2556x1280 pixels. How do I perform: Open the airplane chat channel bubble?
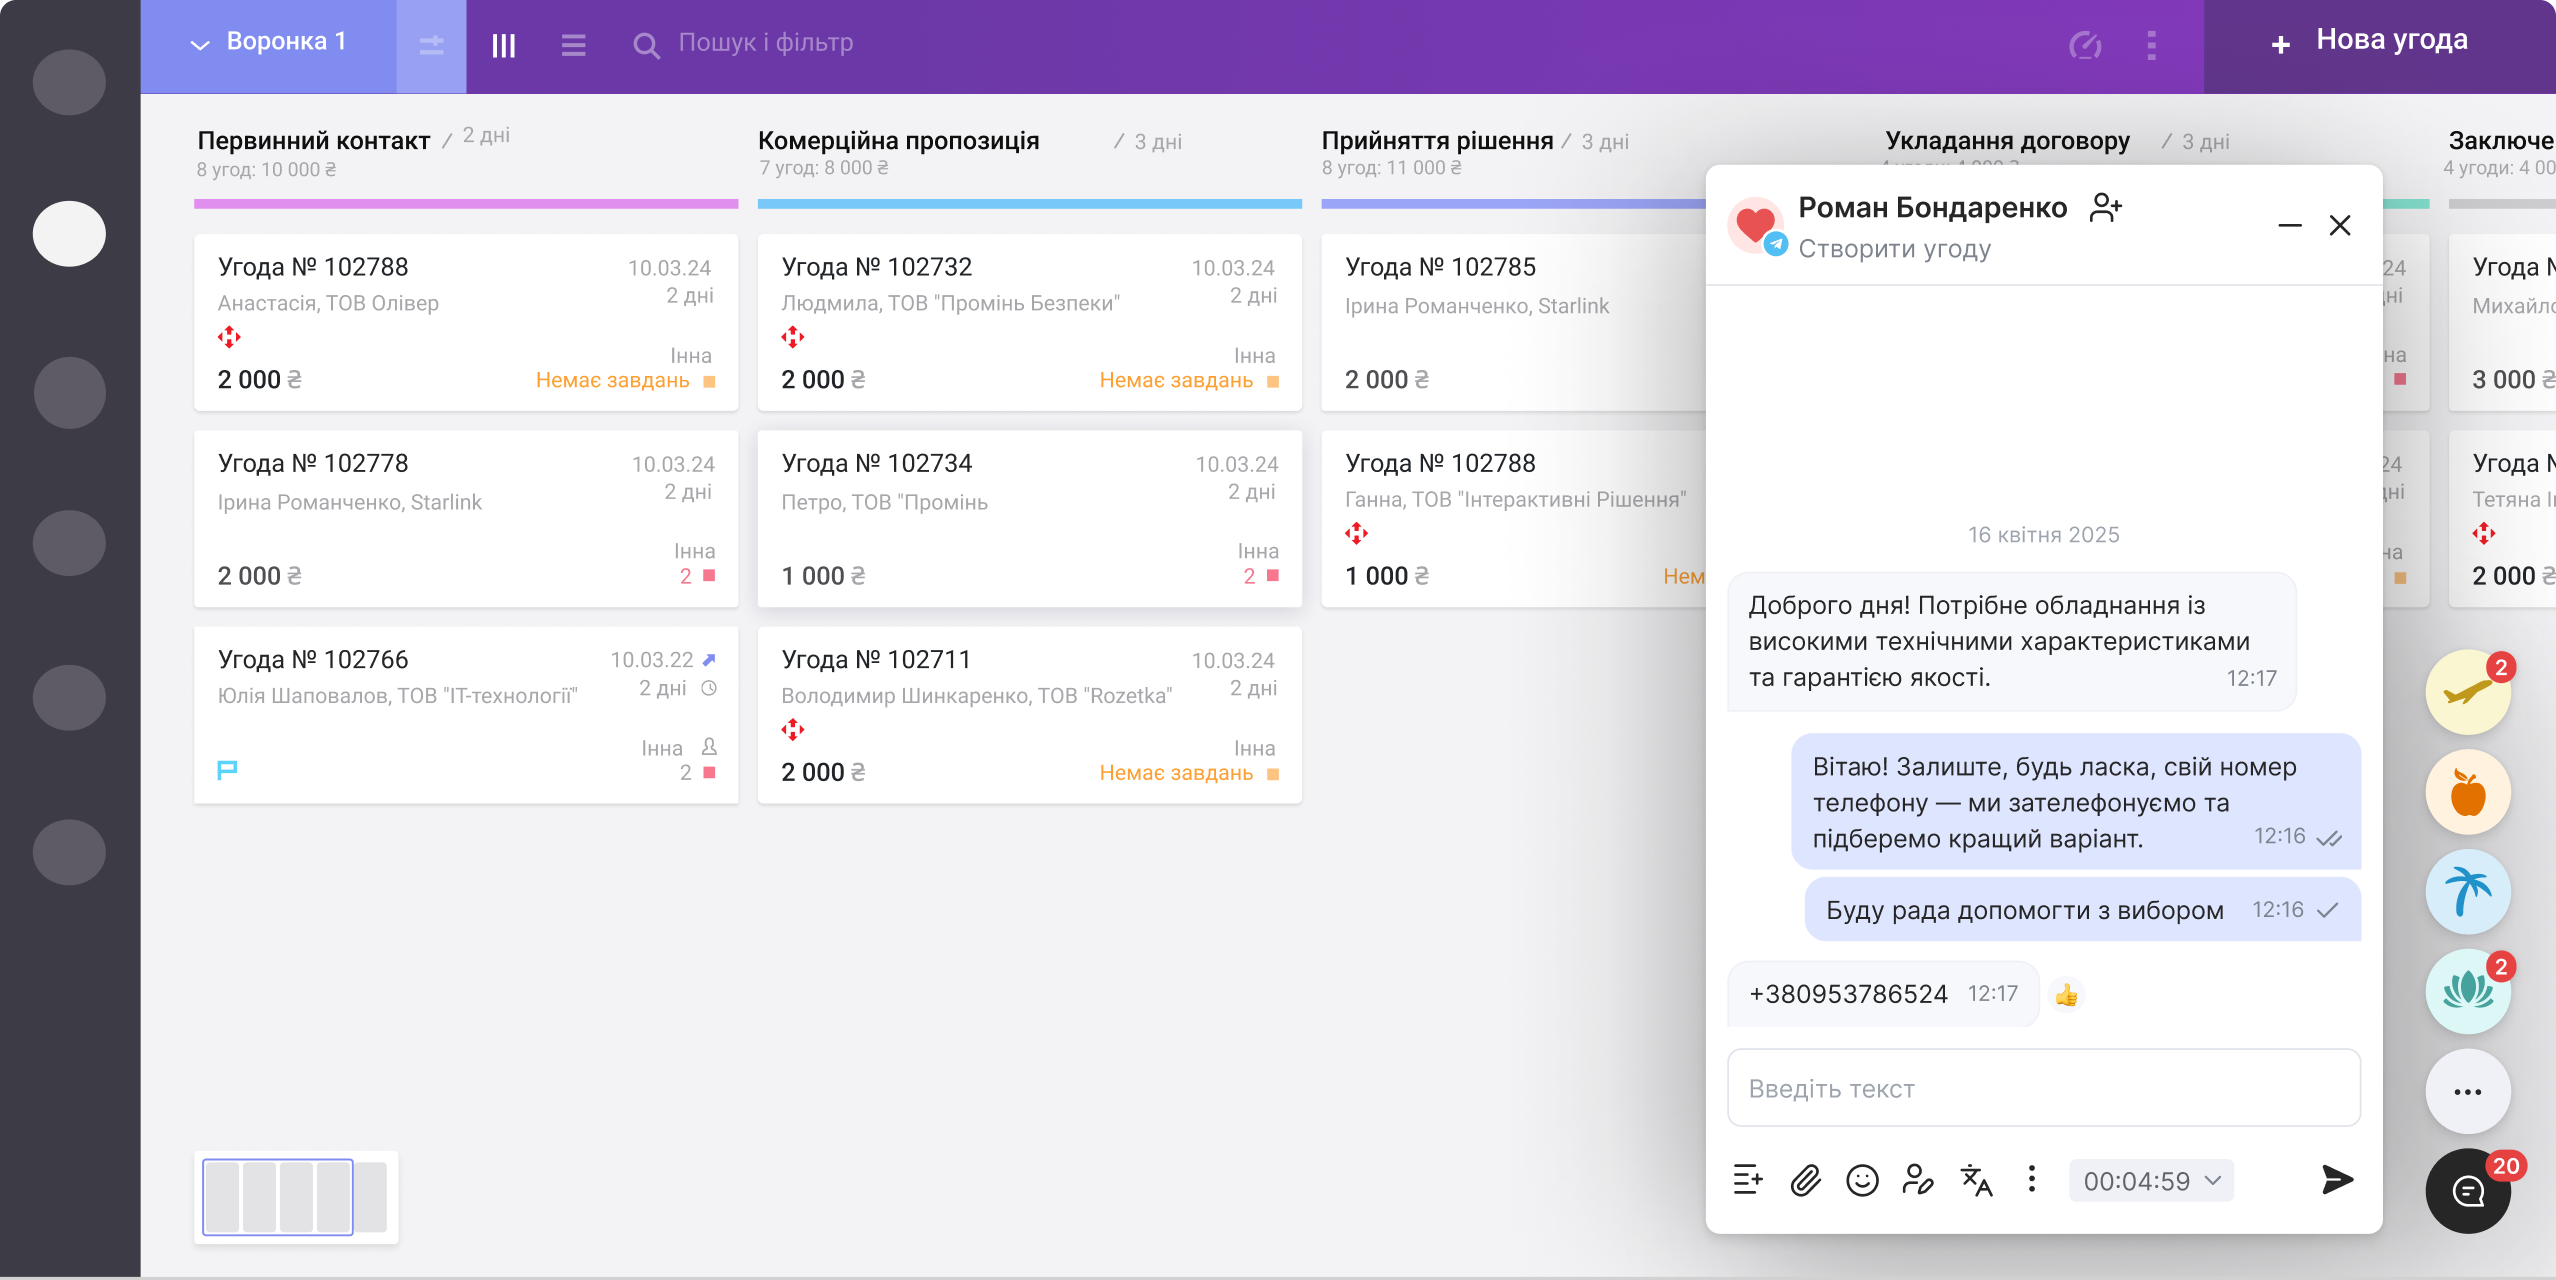tap(2468, 692)
